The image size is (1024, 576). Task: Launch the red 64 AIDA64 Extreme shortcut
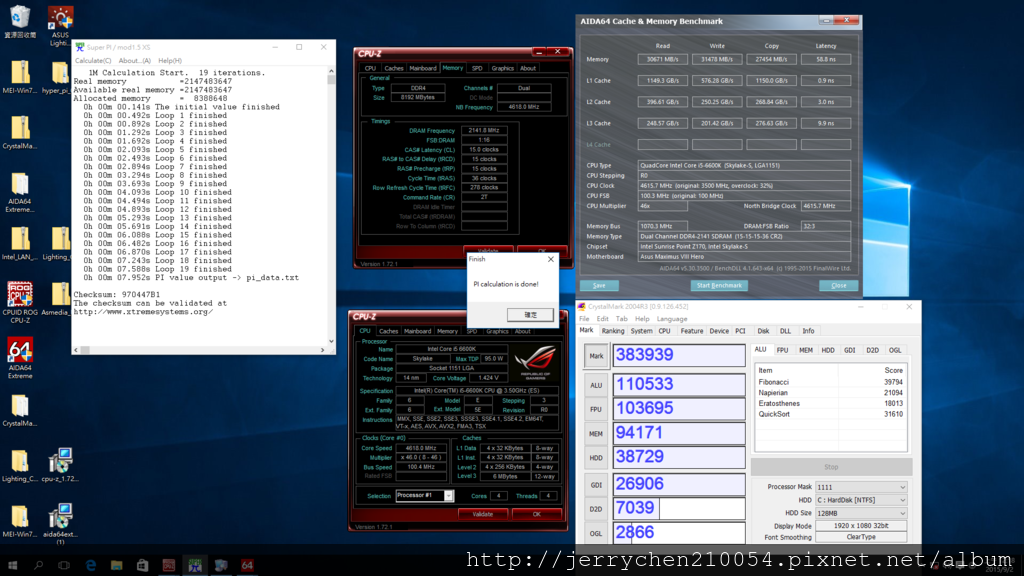pyautogui.click(x=20, y=357)
